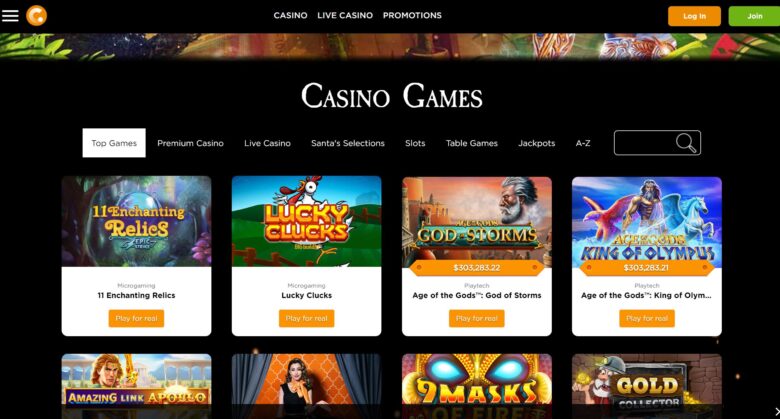Viewport: 780px width, 419px height.
Task: Open the hamburger menu icon
Action: coord(10,15)
